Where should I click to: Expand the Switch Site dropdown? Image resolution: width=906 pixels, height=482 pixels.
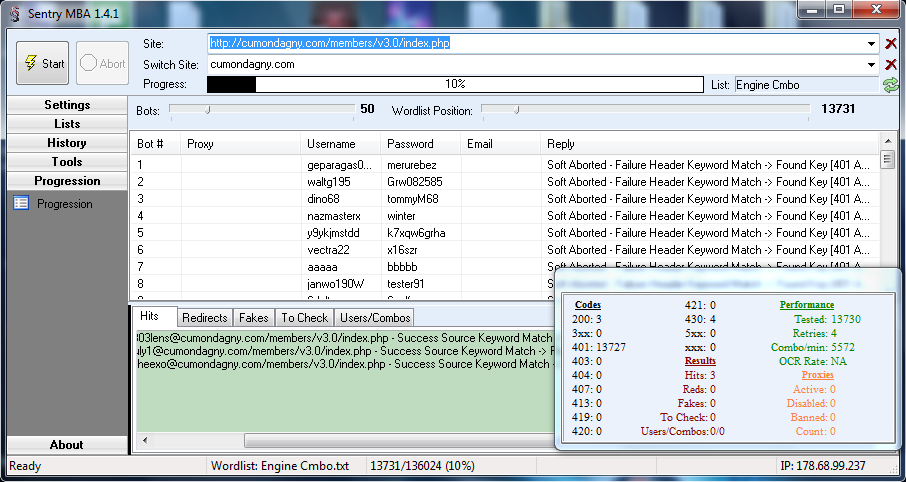point(873,64)
